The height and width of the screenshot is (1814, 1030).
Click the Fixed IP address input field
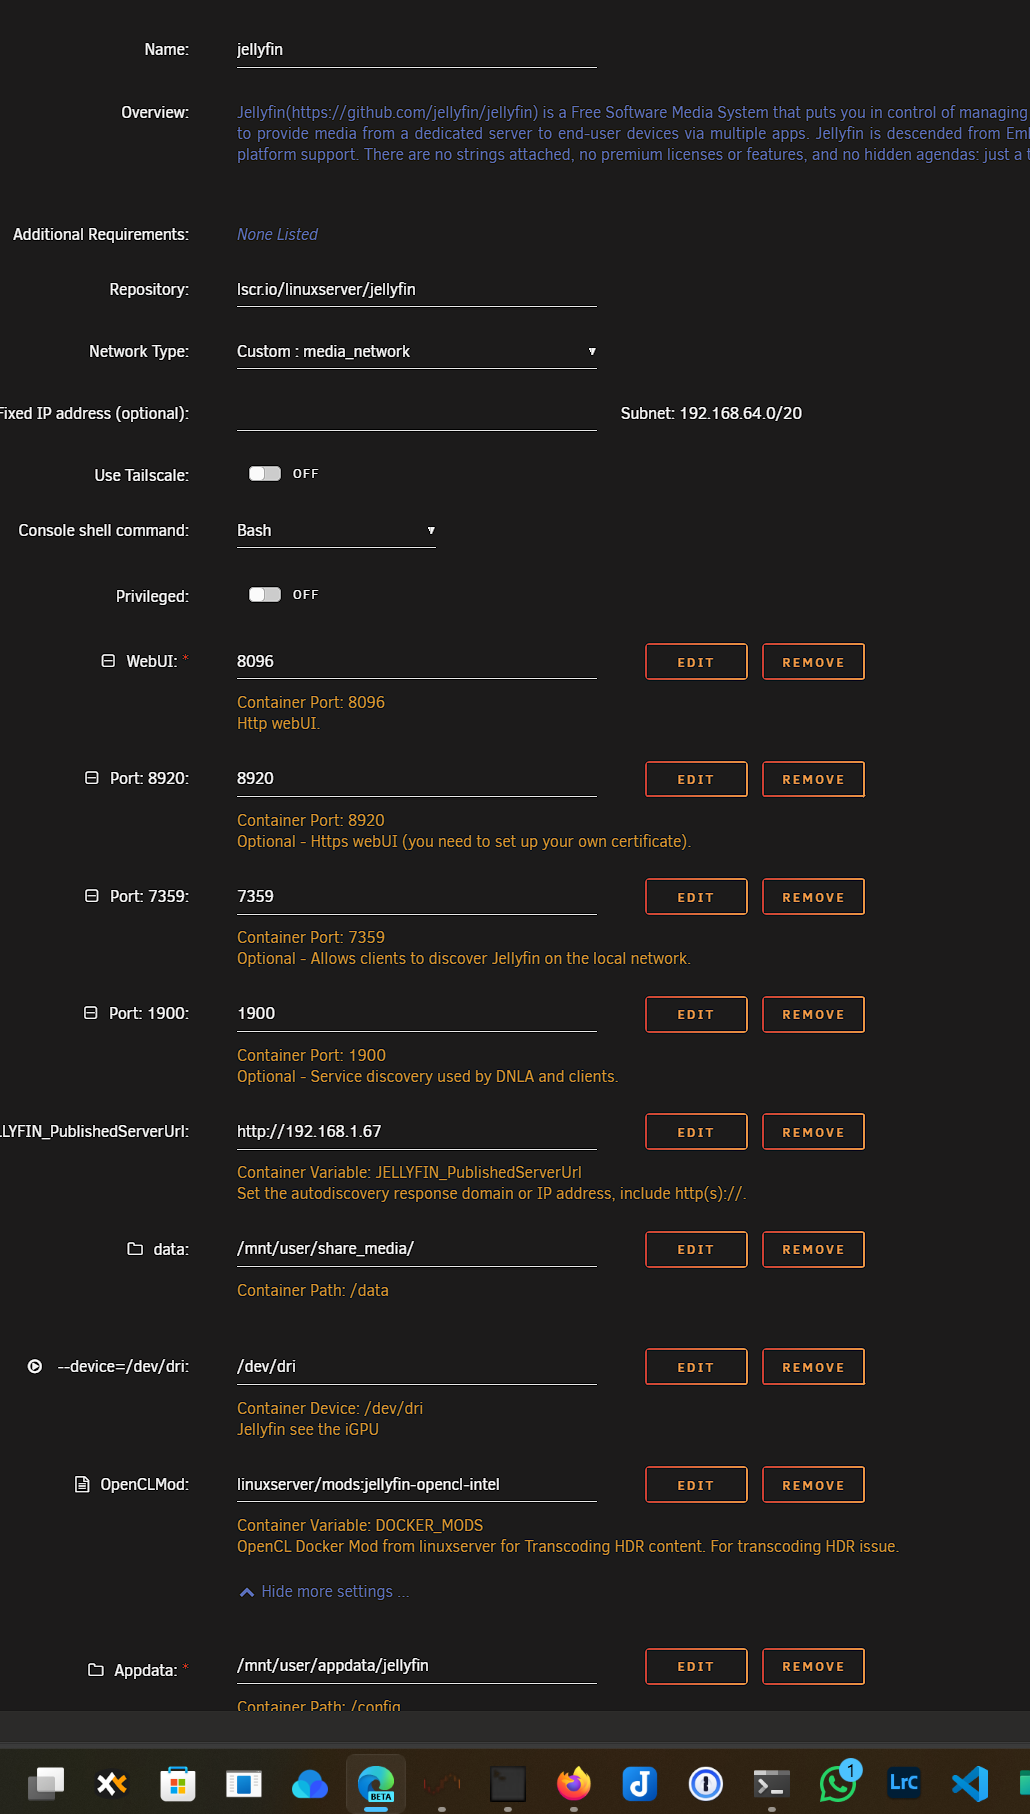[416, 413]
